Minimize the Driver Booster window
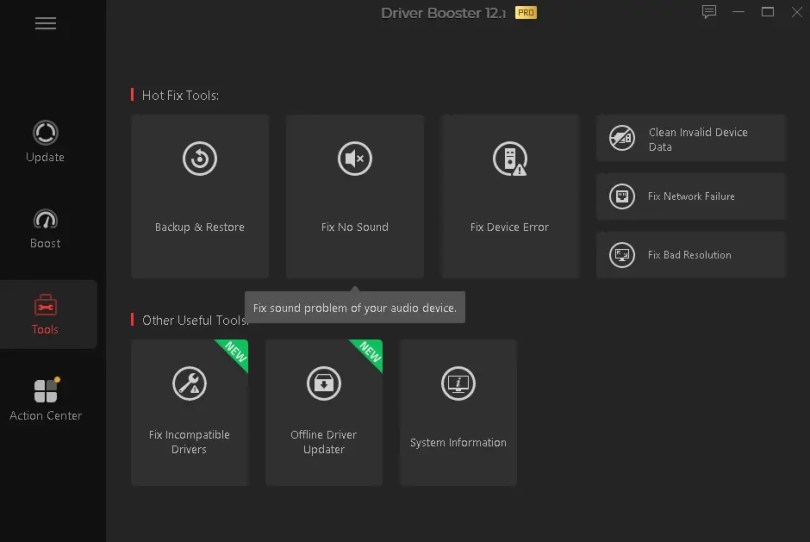The height and width of the screenshot is (542, 810). click(x=739, y=11)
